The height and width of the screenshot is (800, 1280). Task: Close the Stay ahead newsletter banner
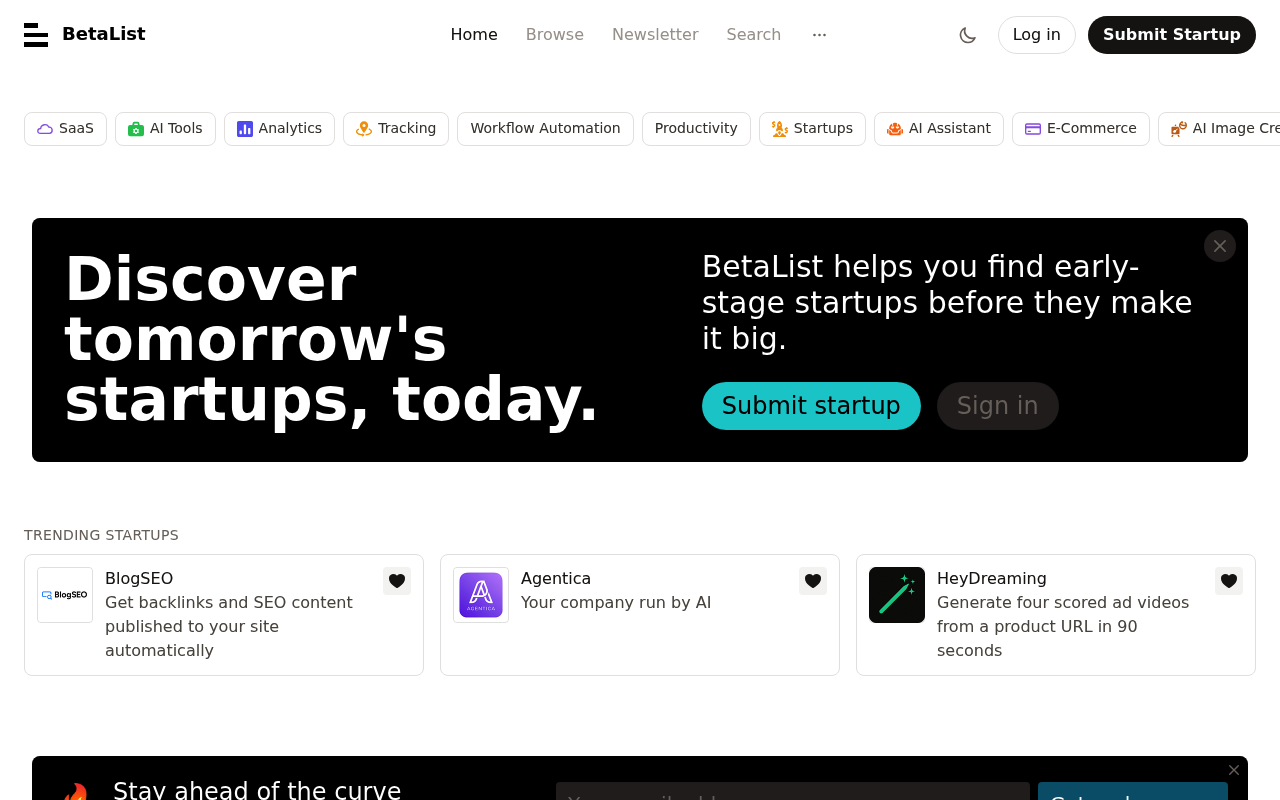point(1234,770)
